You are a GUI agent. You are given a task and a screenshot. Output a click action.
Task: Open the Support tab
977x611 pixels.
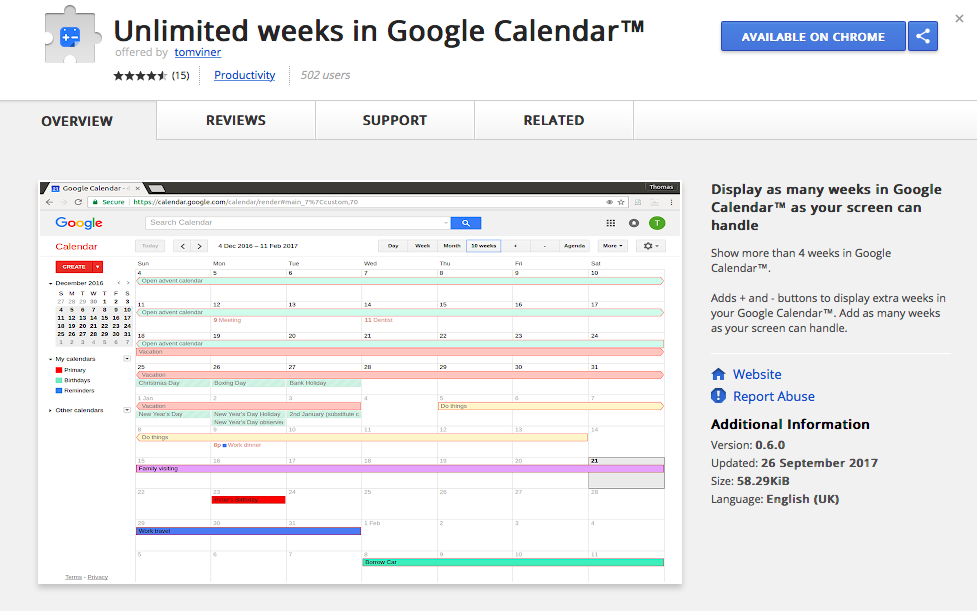[x=395, y=120]
